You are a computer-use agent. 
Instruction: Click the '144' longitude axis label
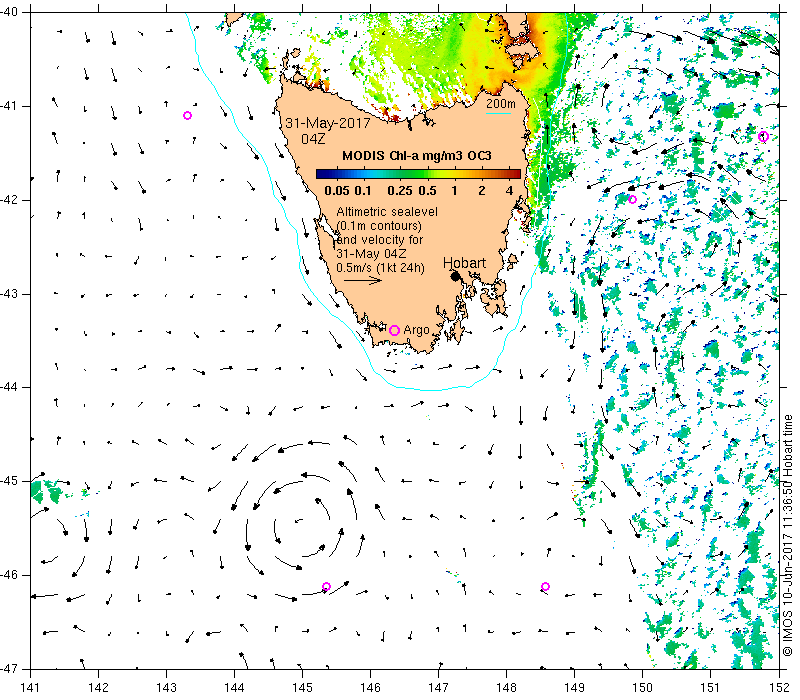click(234, 687)
